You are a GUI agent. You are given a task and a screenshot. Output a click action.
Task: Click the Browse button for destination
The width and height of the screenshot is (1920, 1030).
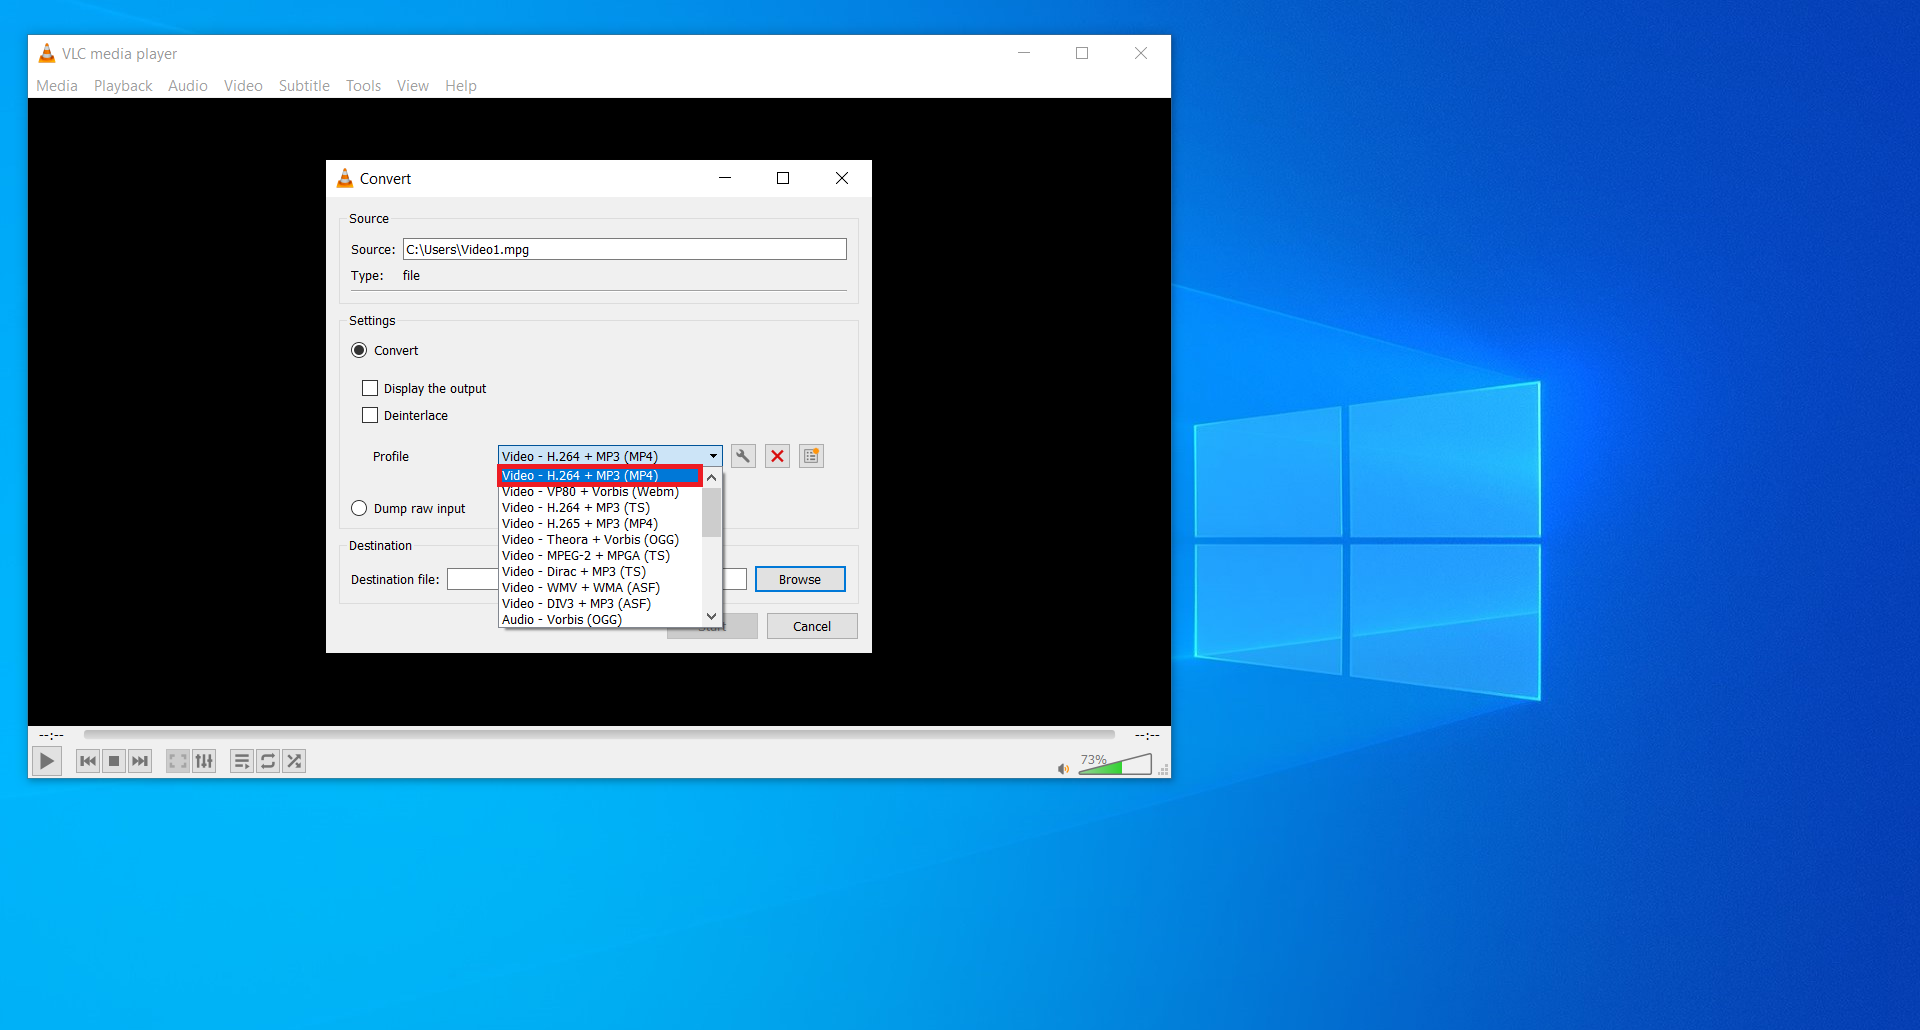click(x=799, y=579)
